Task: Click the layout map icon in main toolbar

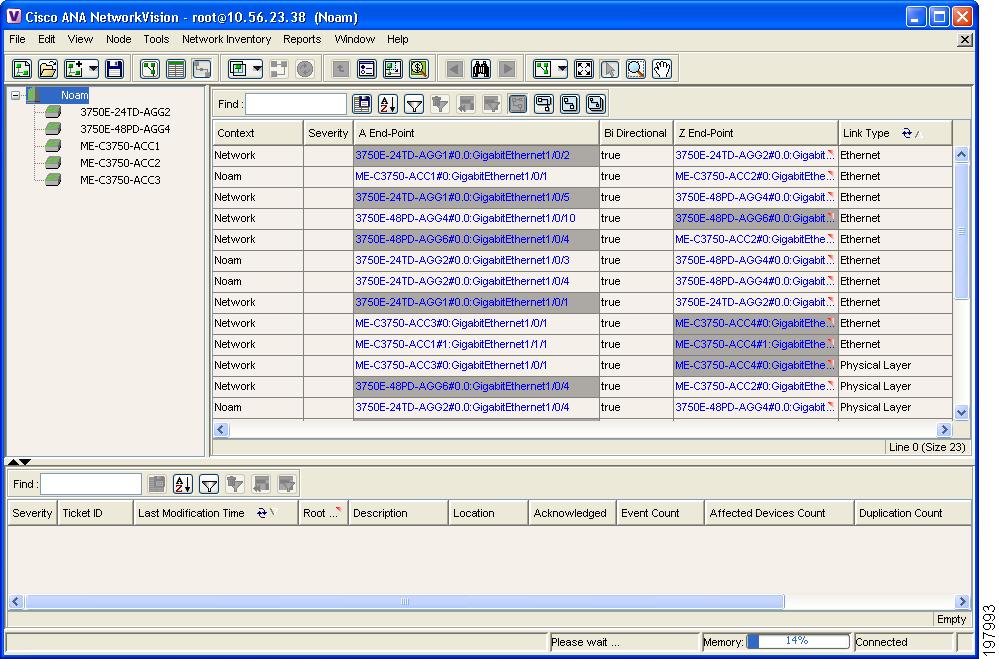Action: click(543, 69)
